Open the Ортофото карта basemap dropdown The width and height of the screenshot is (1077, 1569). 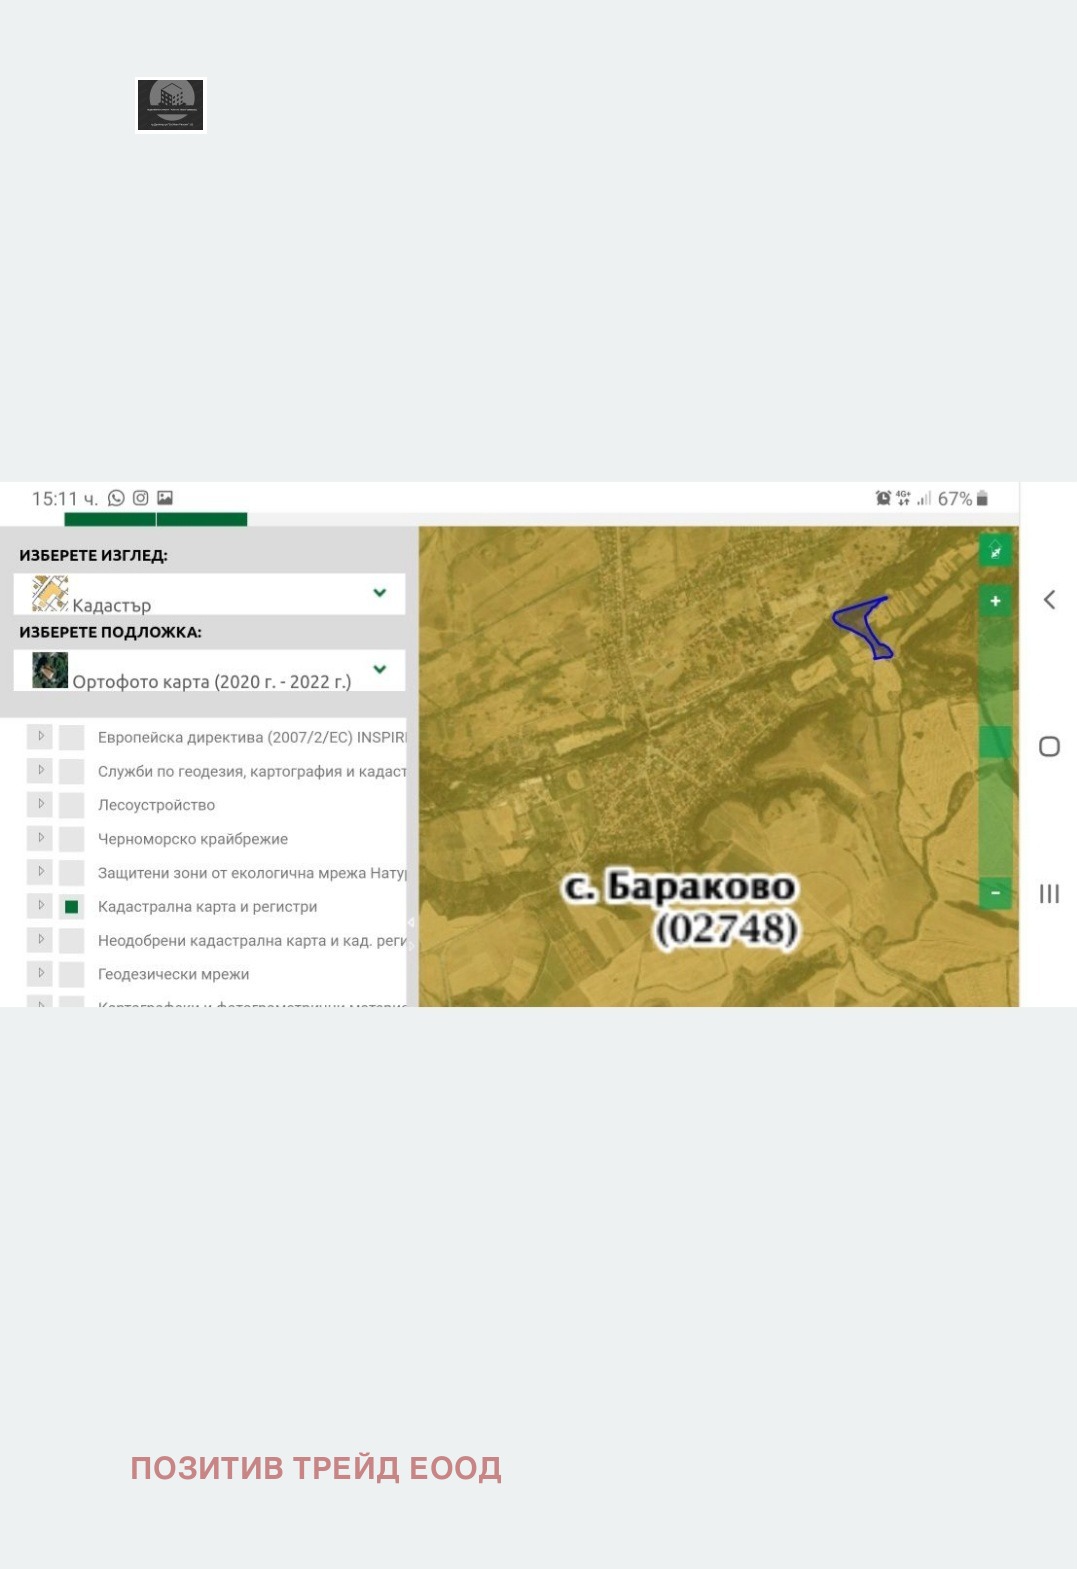click(209, 671)
